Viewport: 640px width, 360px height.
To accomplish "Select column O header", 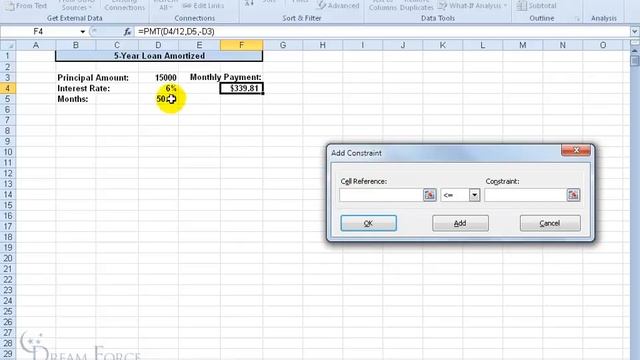I will tap(603, 45).
